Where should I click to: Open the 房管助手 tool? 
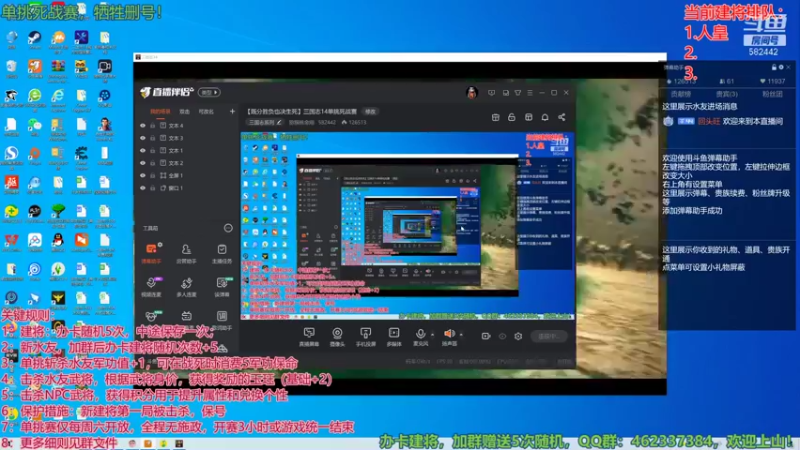click(x=186, y=253)
